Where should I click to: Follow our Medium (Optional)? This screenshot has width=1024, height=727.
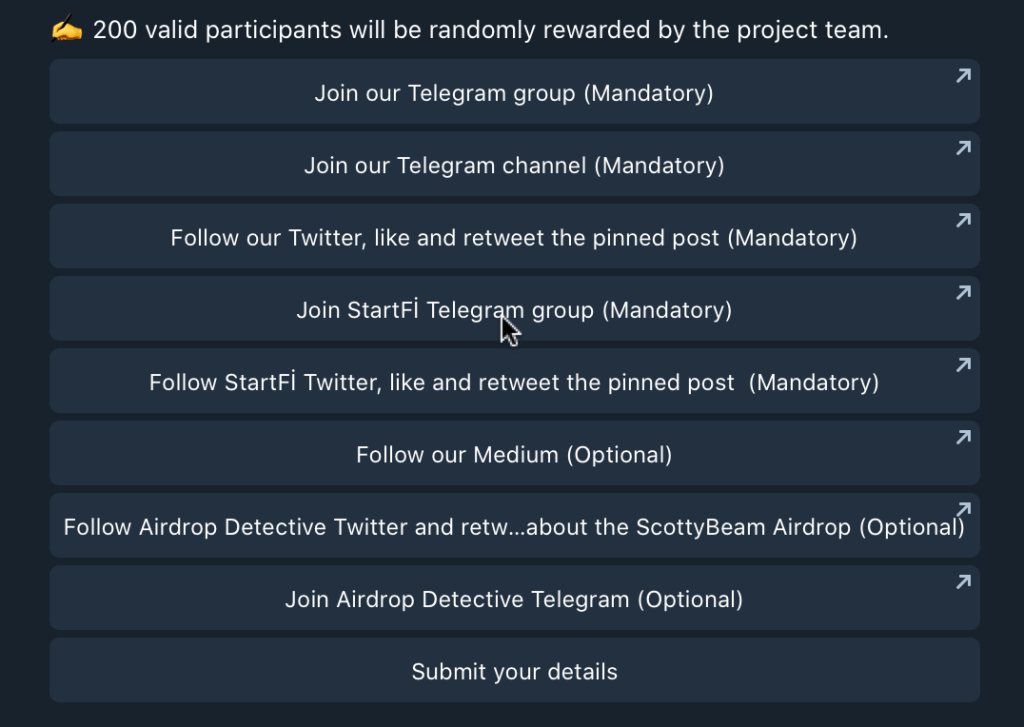(515, 453)
